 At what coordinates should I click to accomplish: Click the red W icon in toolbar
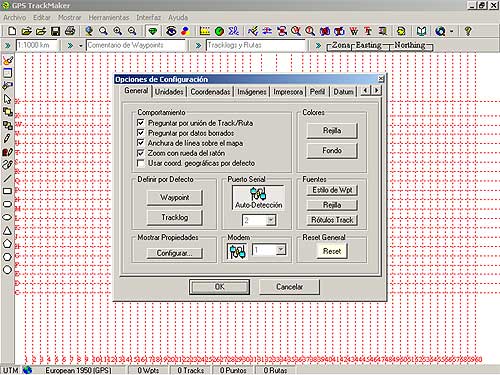click(354, 31)
